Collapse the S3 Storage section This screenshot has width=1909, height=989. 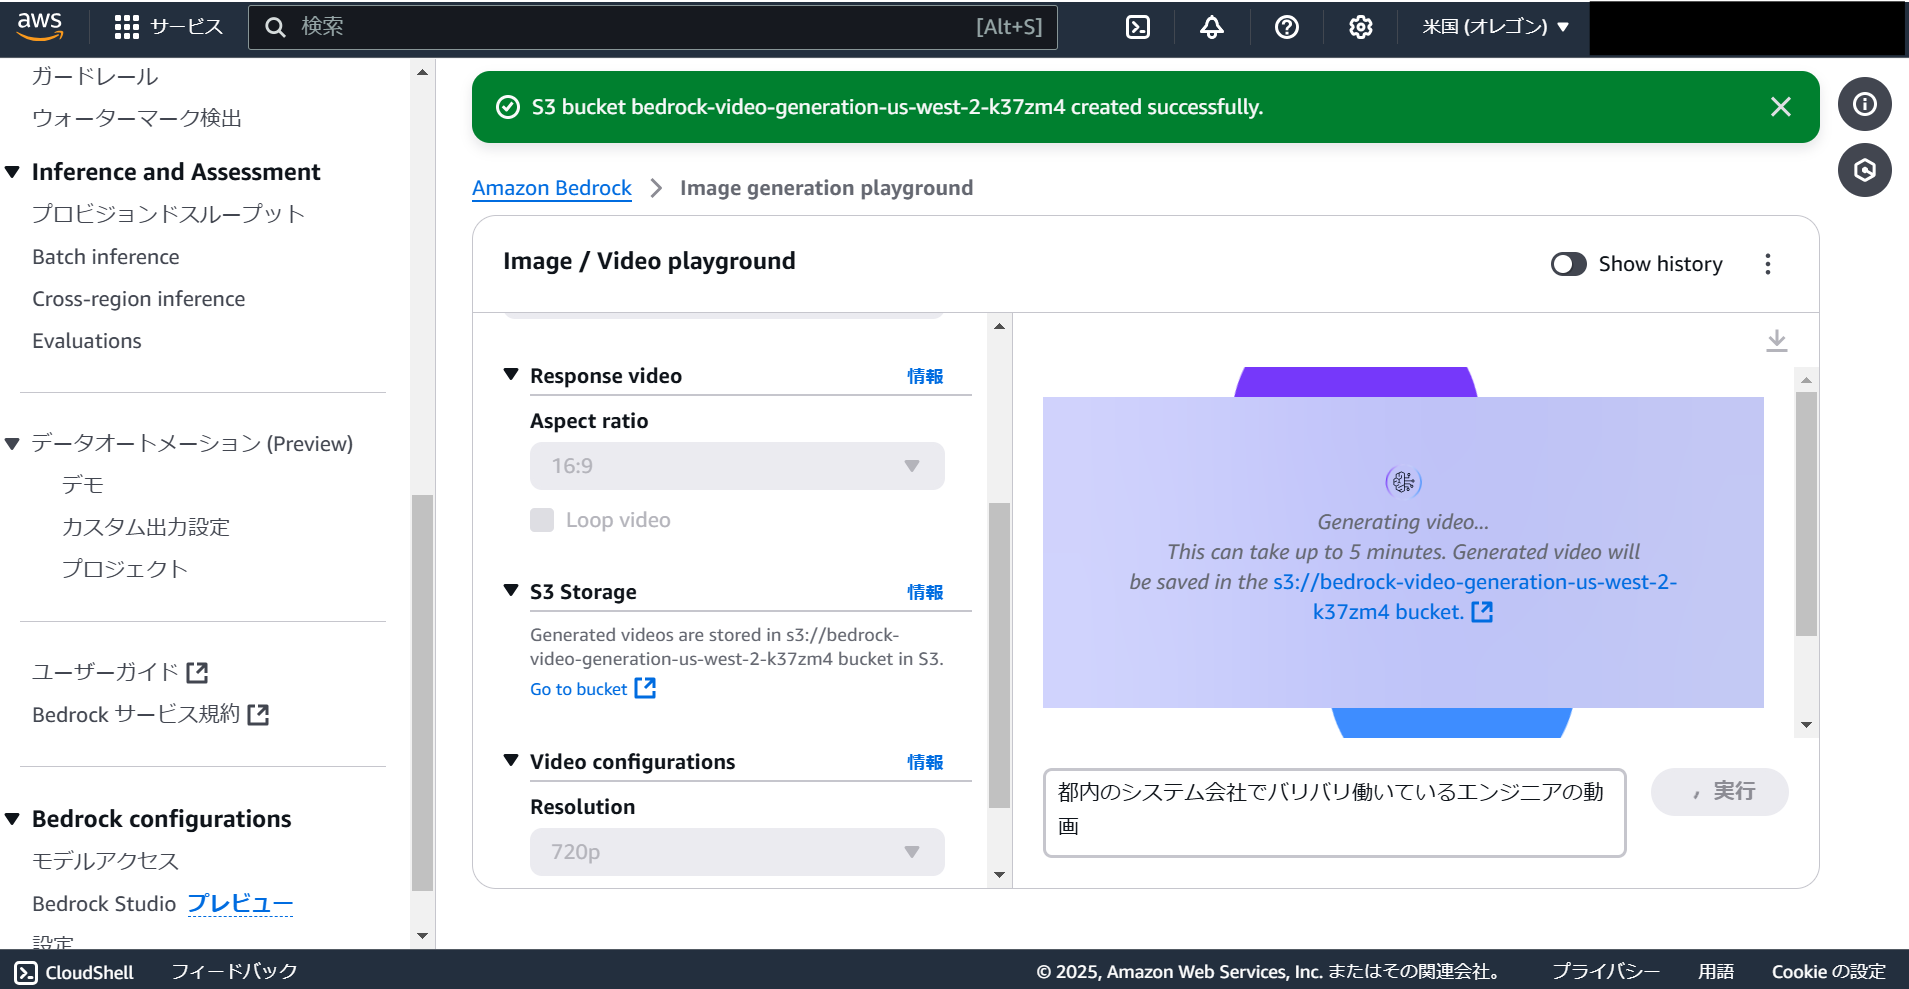[x=511, y=591]
